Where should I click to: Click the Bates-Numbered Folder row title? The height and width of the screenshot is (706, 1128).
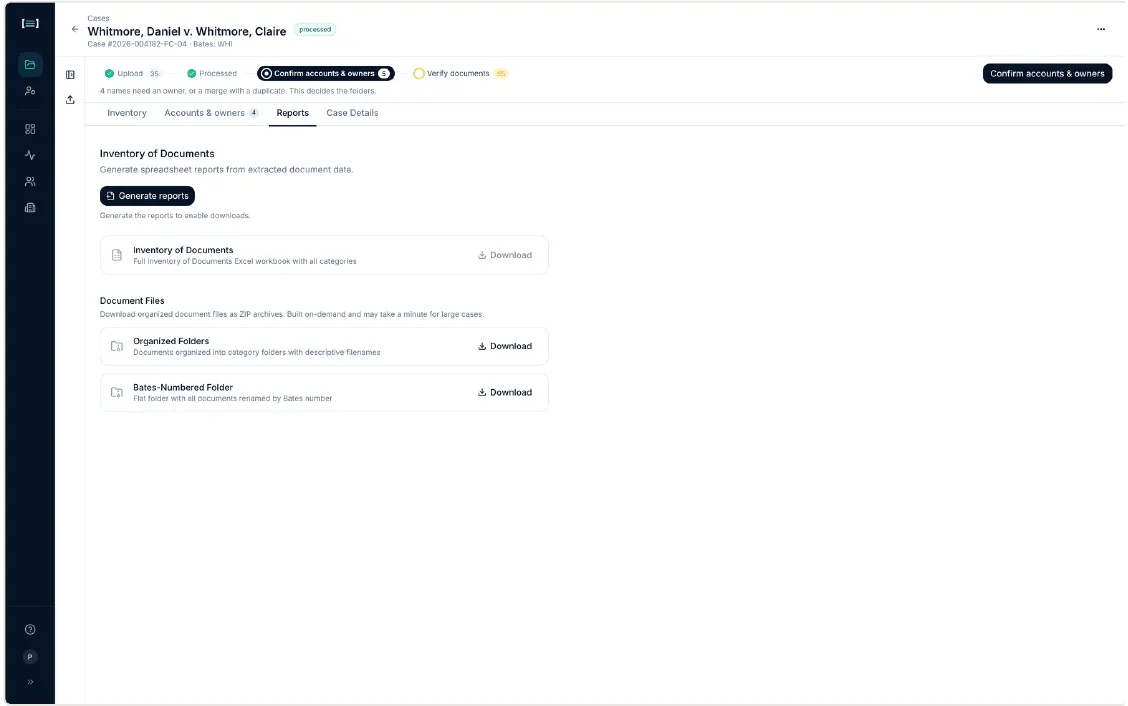point(183,387)
